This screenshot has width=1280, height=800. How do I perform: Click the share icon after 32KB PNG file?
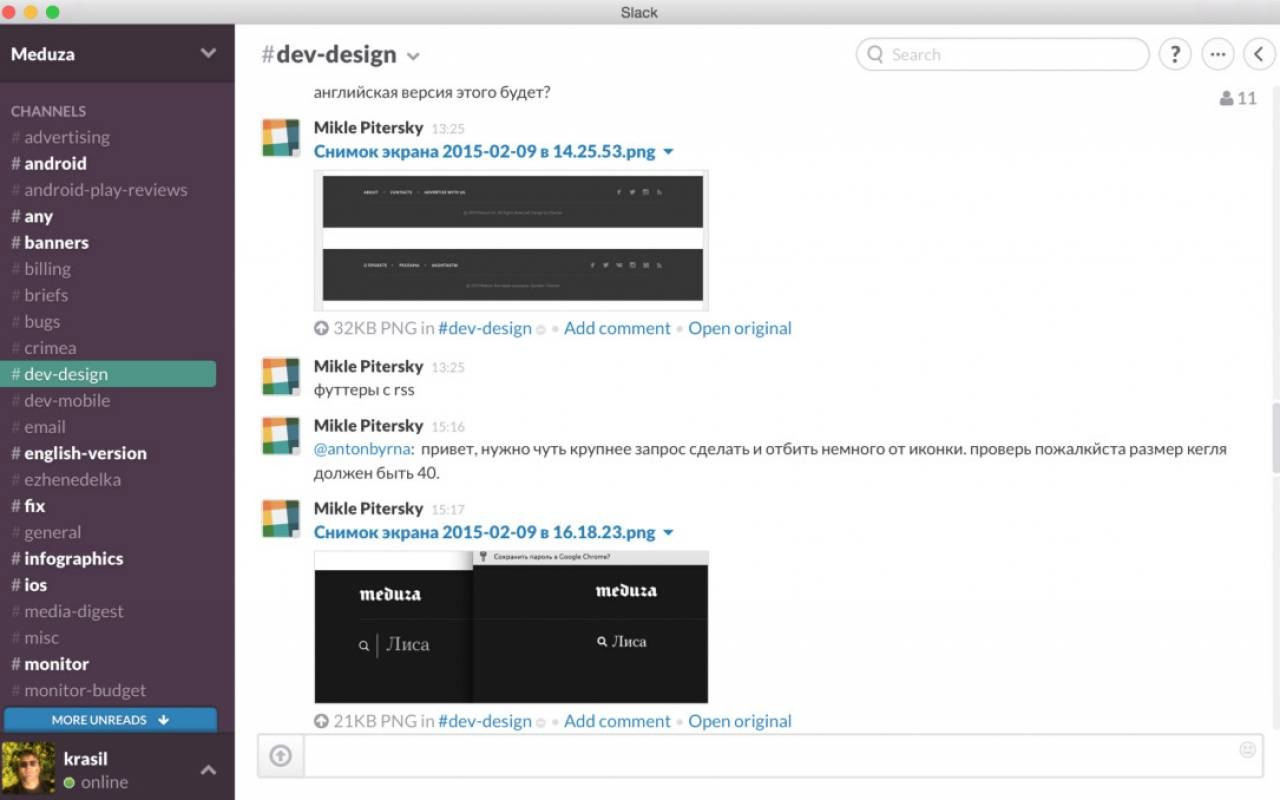[x=541, y=329]
